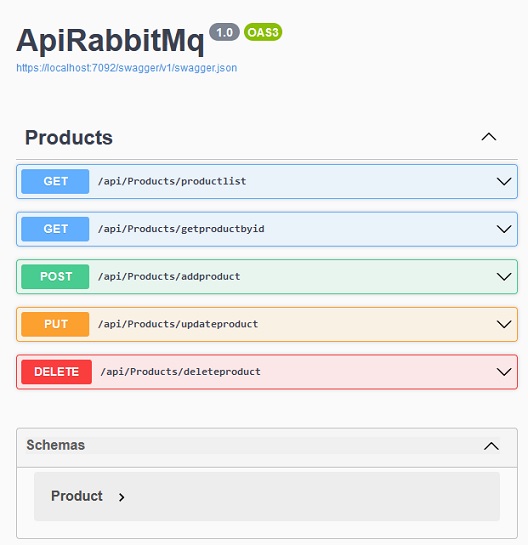Select the /api/Products/deleteproduct path
This screenshot has height=545, width=528.
pyautogui.click(x=180, y=372)
